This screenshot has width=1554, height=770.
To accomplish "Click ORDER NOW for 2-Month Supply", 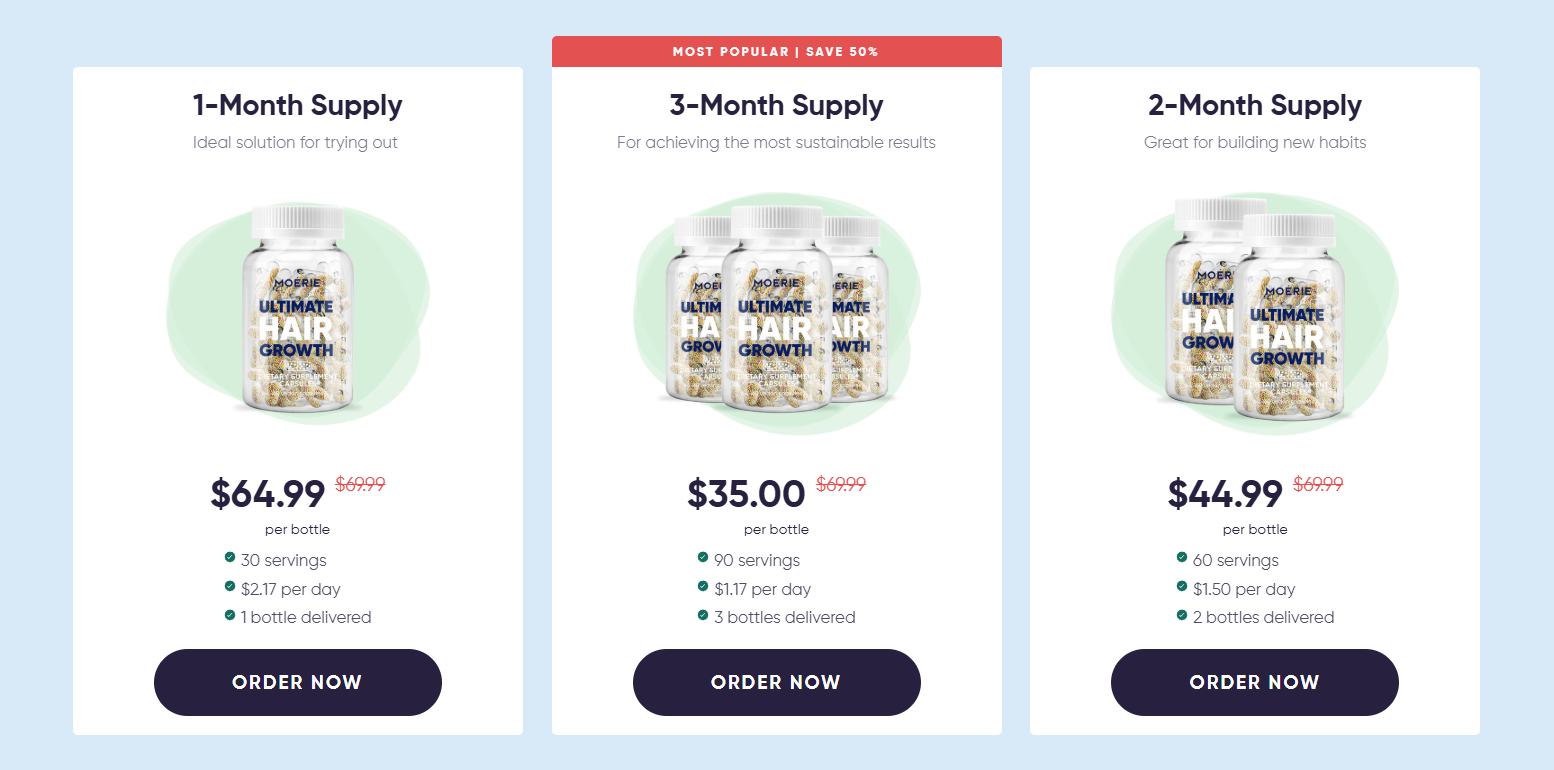I will (x=1254, y=682).
